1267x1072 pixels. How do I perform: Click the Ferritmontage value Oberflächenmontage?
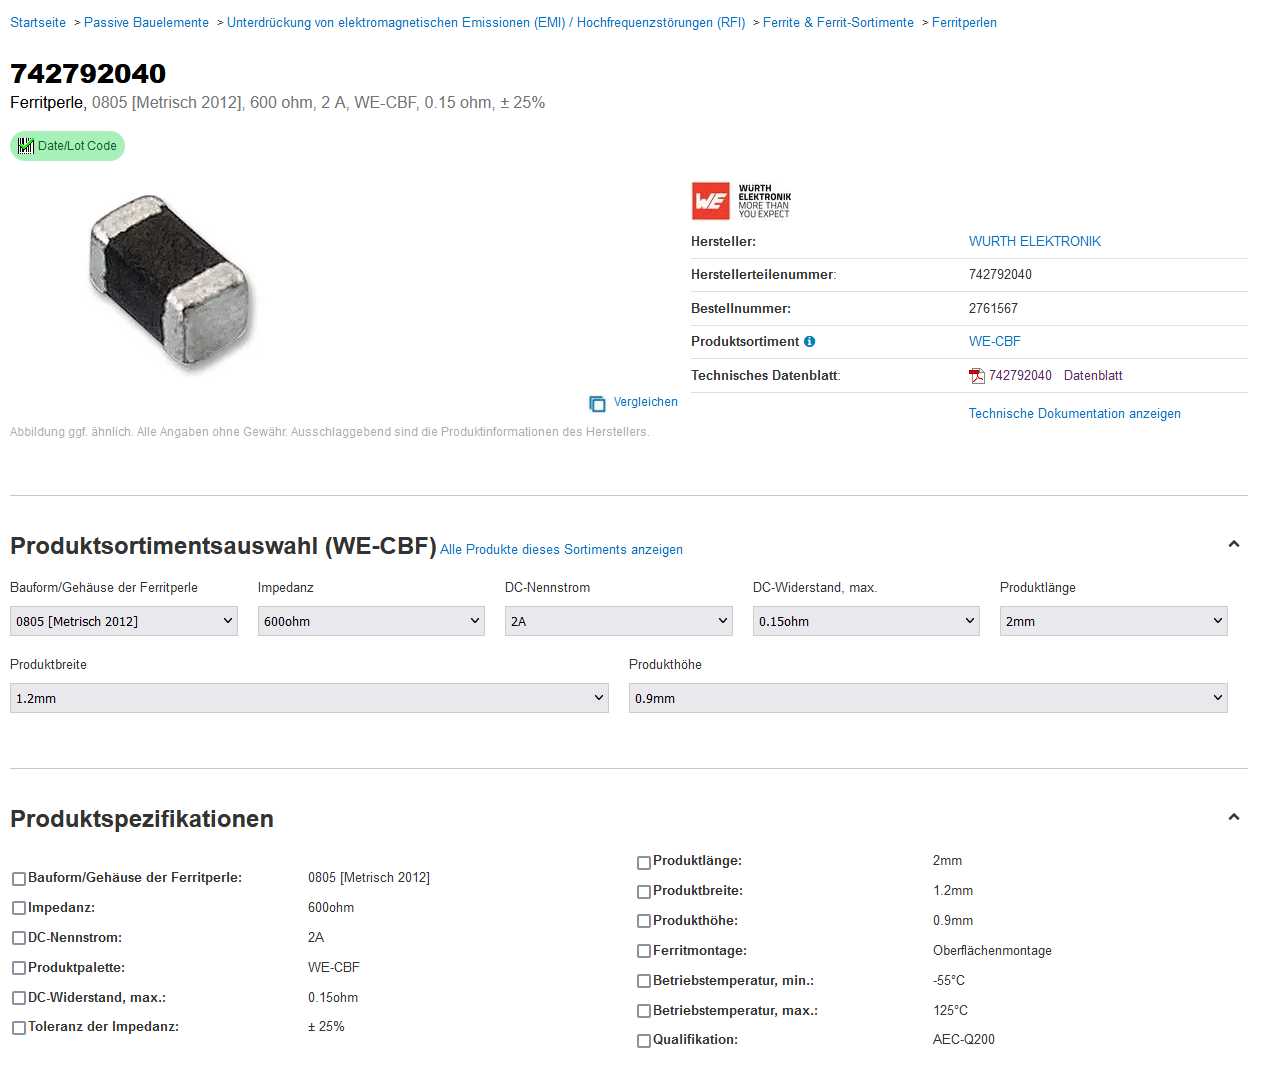pos(992,951)
